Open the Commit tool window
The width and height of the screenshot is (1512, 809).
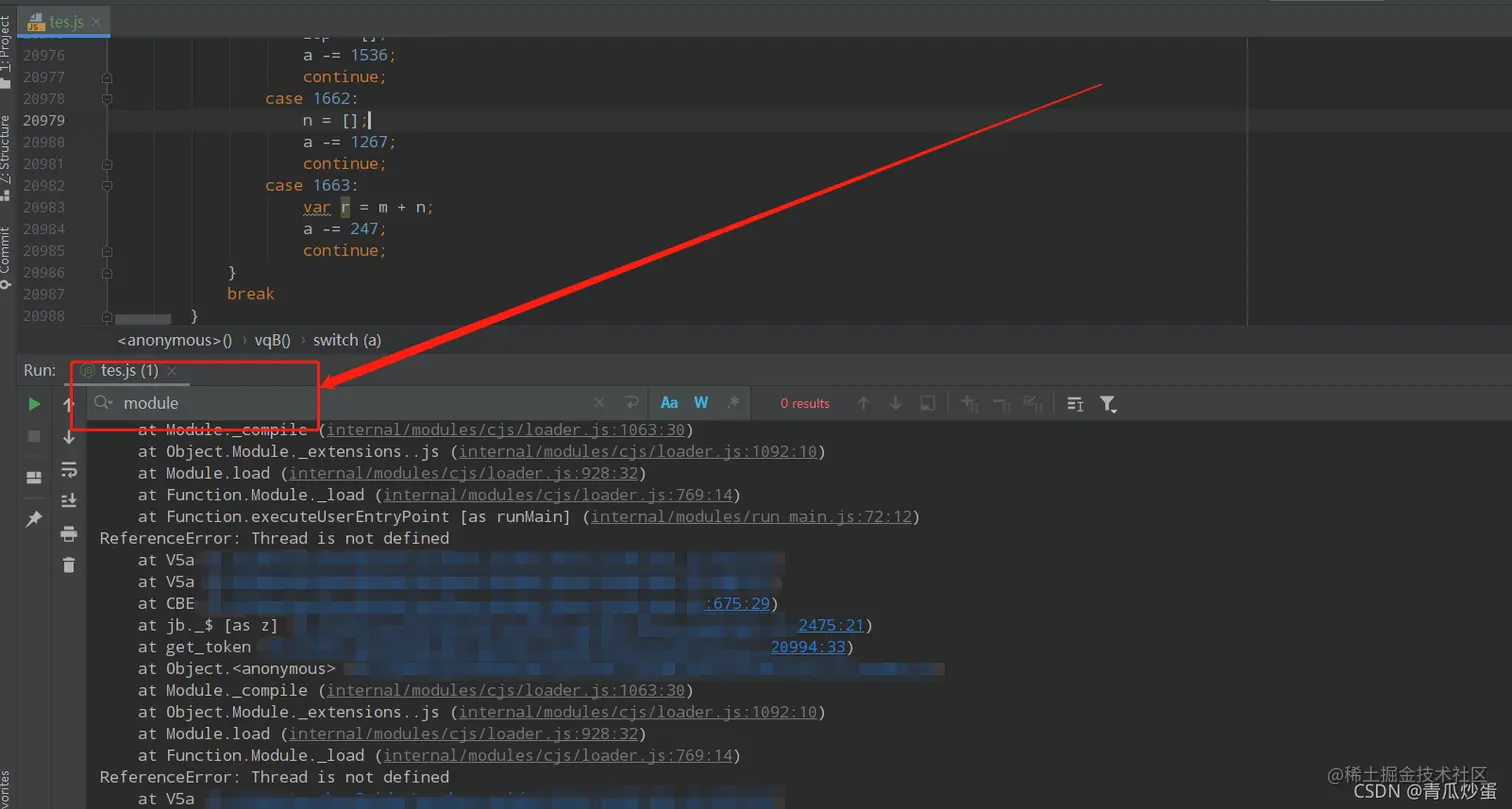point(7,257)
